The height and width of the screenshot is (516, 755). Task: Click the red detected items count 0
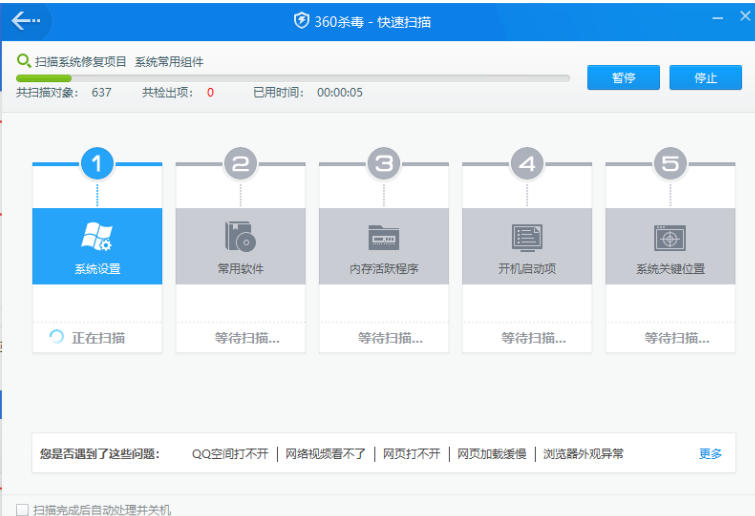coord(210,92)
